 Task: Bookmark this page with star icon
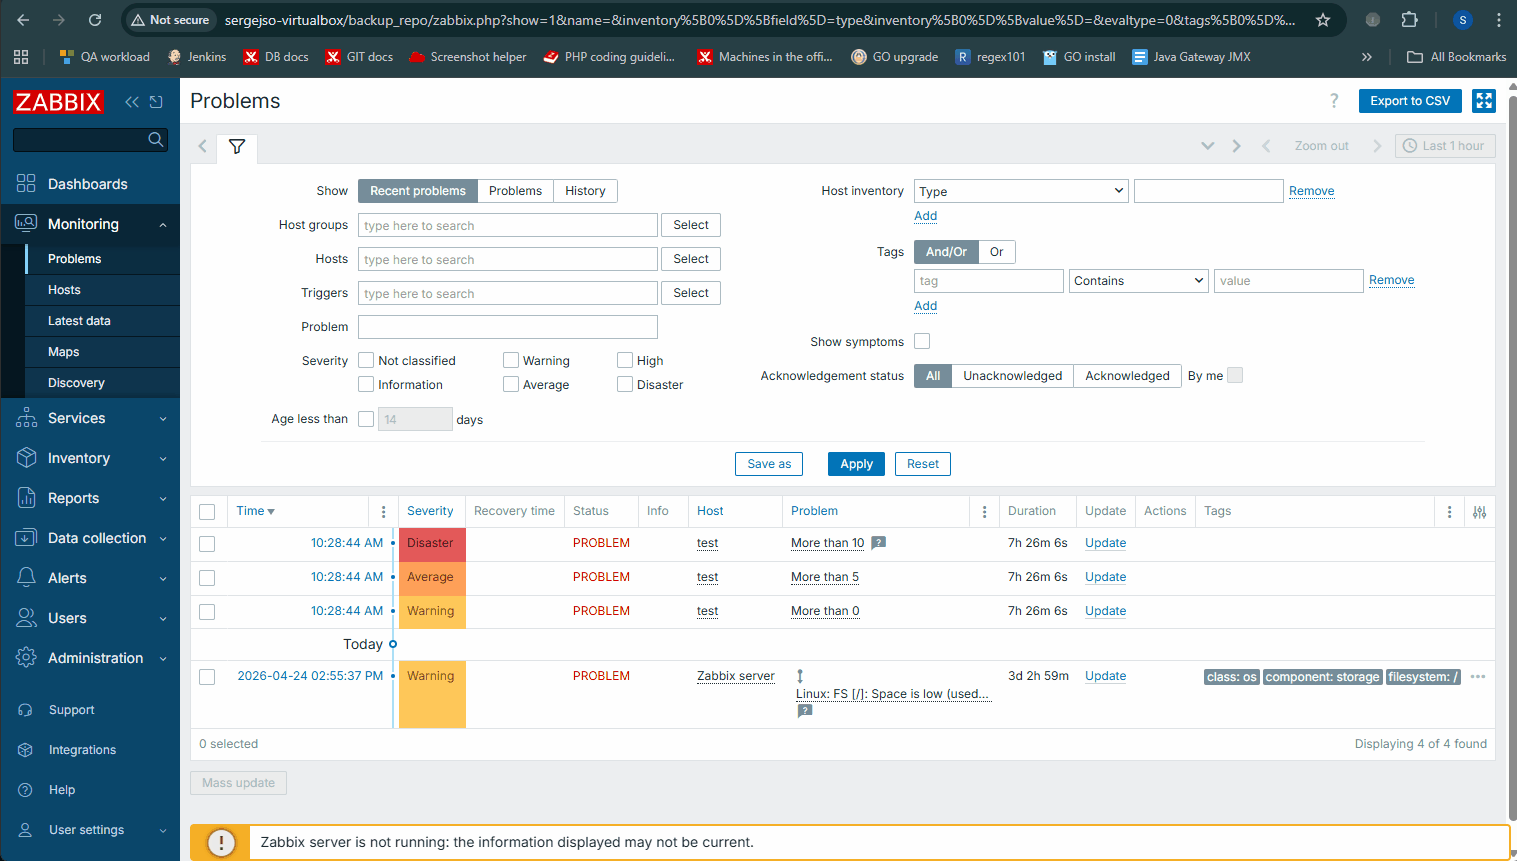[1323, 20]
